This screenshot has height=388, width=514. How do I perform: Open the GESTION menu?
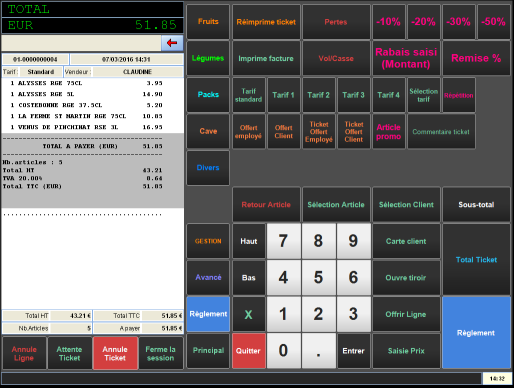pos(208,241)
